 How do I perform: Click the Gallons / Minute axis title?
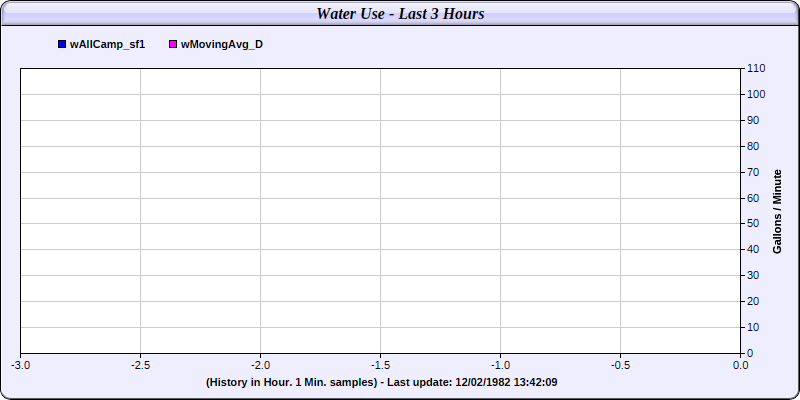tap(777, 211)
